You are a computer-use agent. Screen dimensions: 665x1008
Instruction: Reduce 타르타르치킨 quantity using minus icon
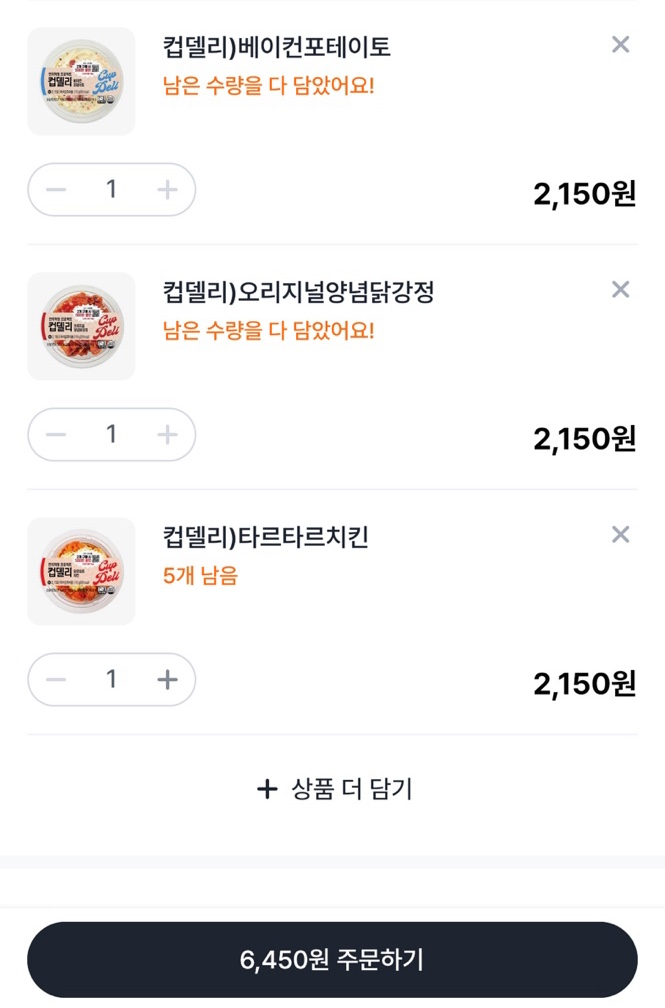pyautogui.click(x=56, y=680)
